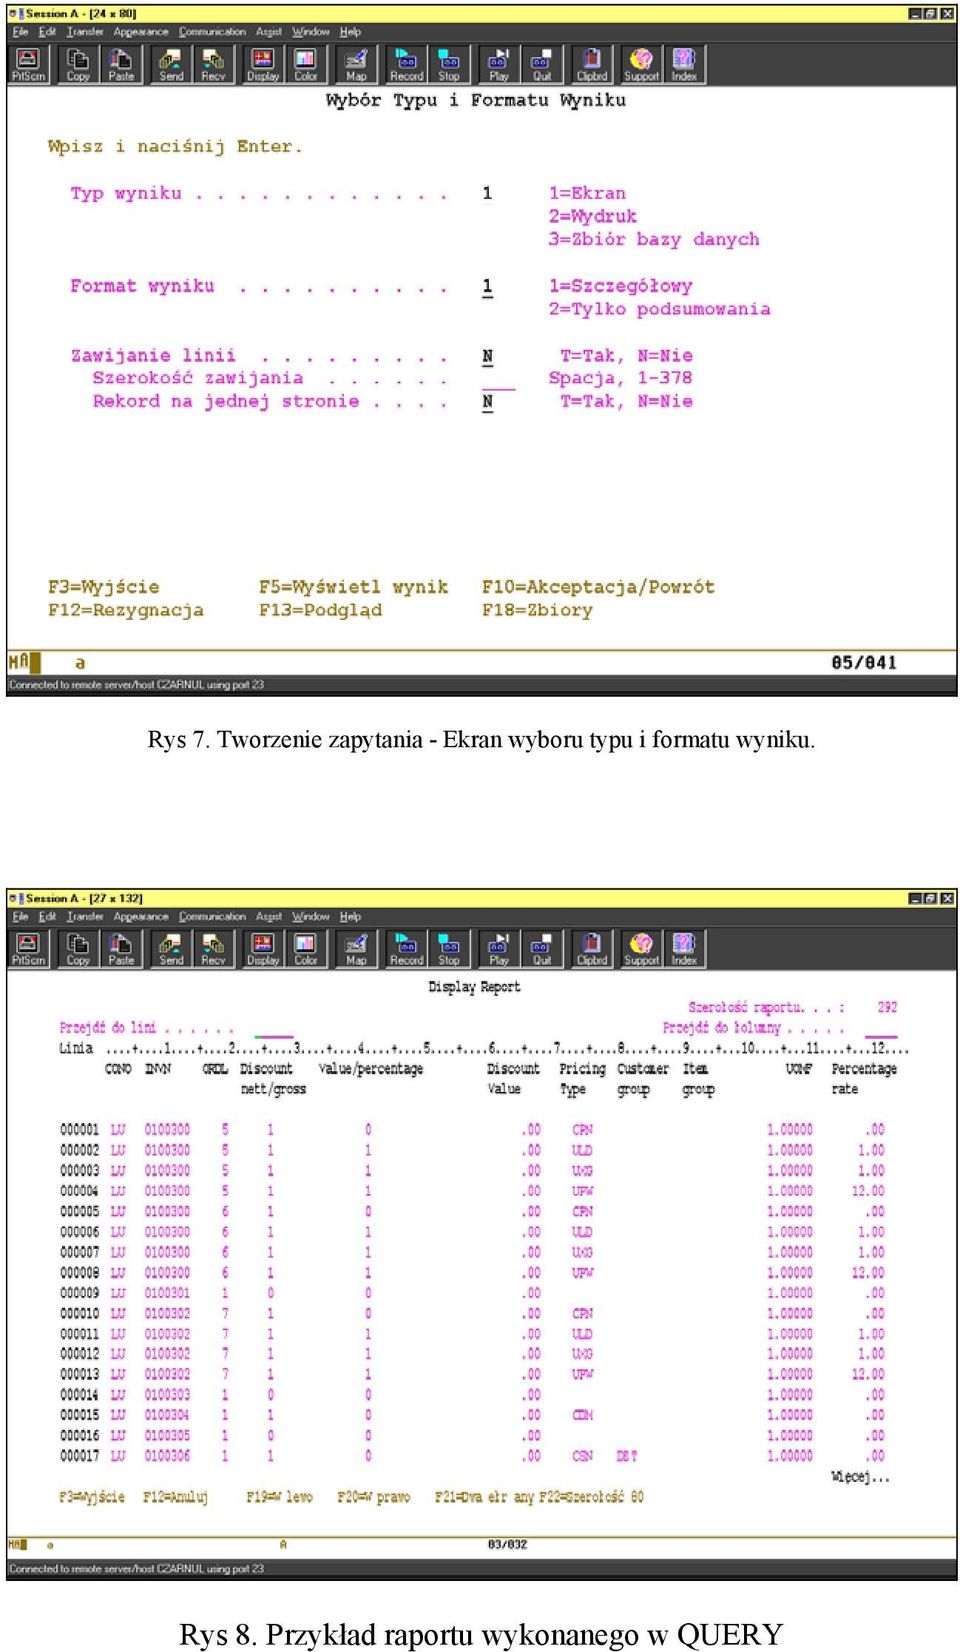Image resolution: width=960 pixels, height=1652 pixels.
Task: Open Communication menu in top 24 x 80 session
Action: click(x=212, y=32)
